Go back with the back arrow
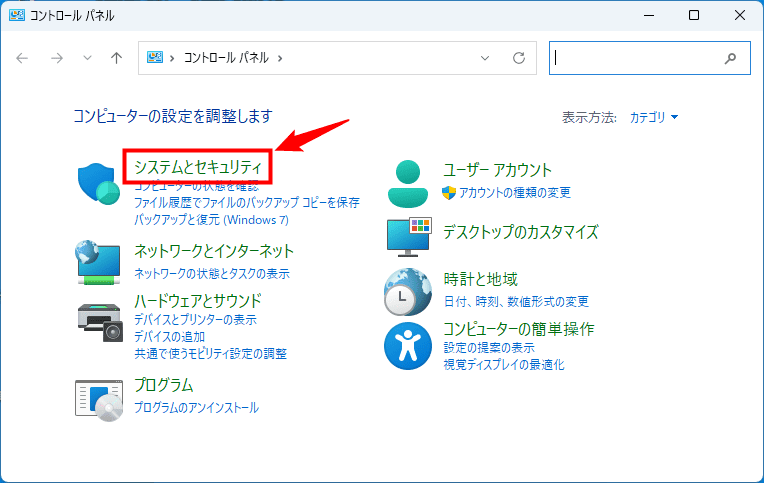The image size is (764, 483). 22,58
